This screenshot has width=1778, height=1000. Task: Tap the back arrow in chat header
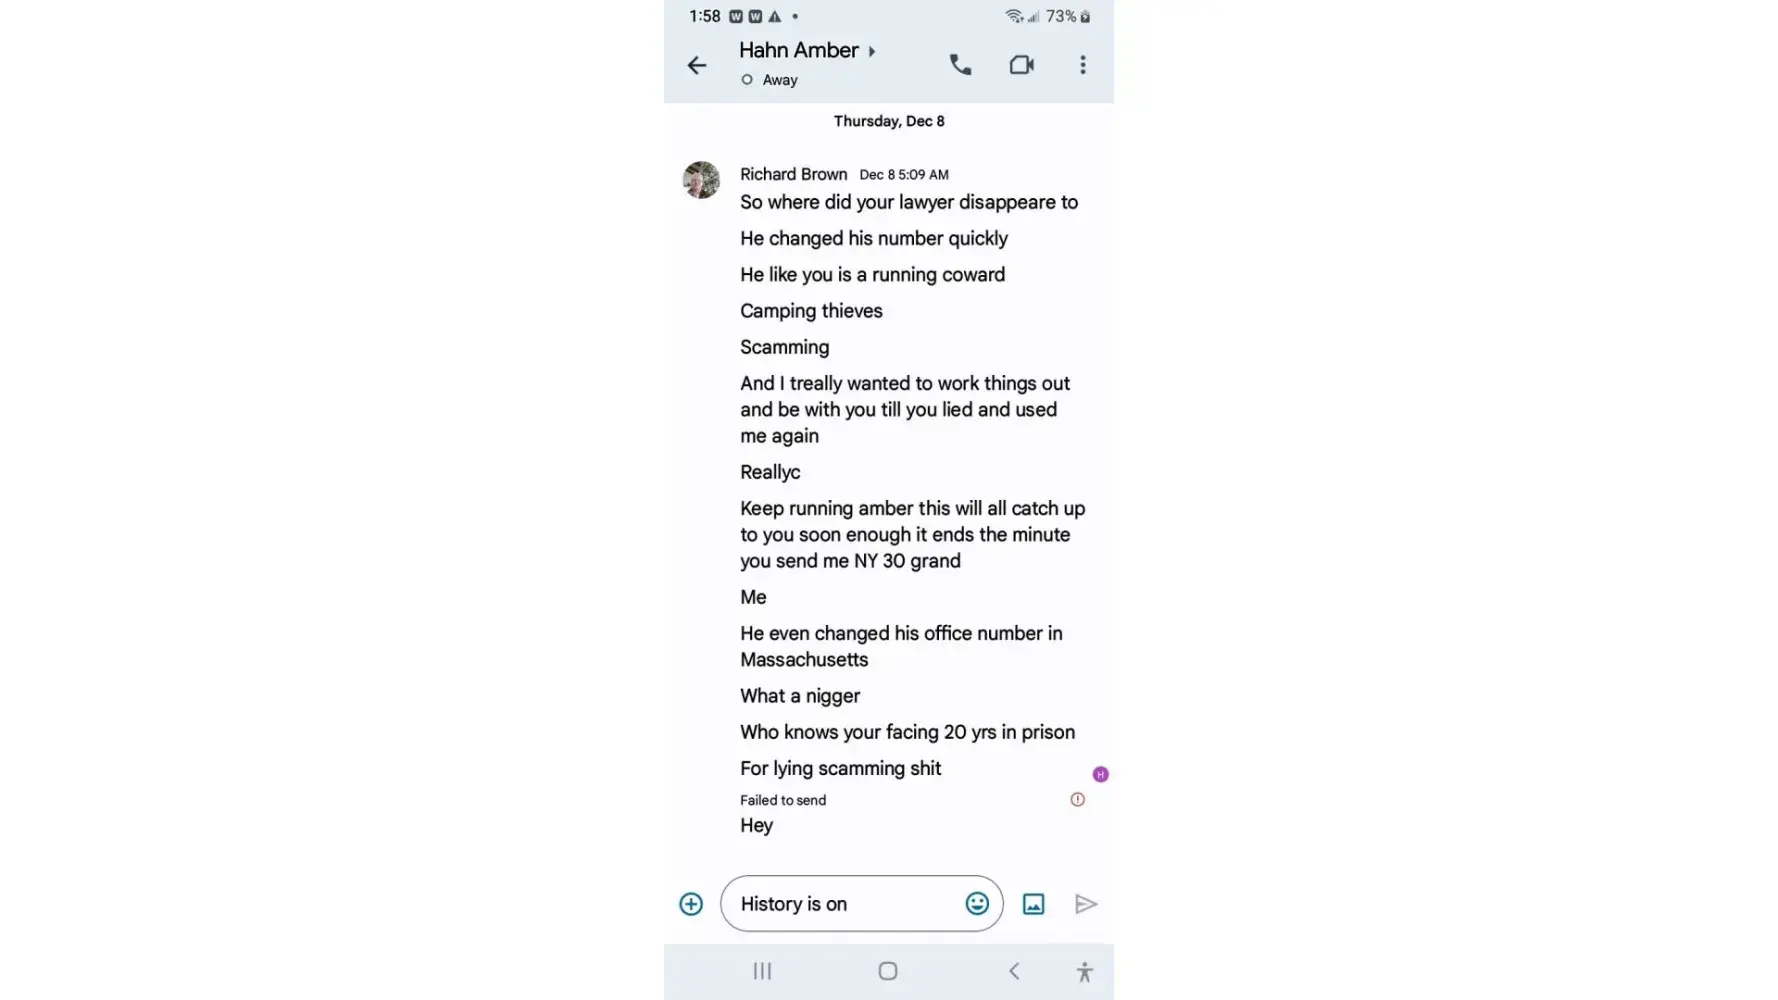click(x=697, y=66)
